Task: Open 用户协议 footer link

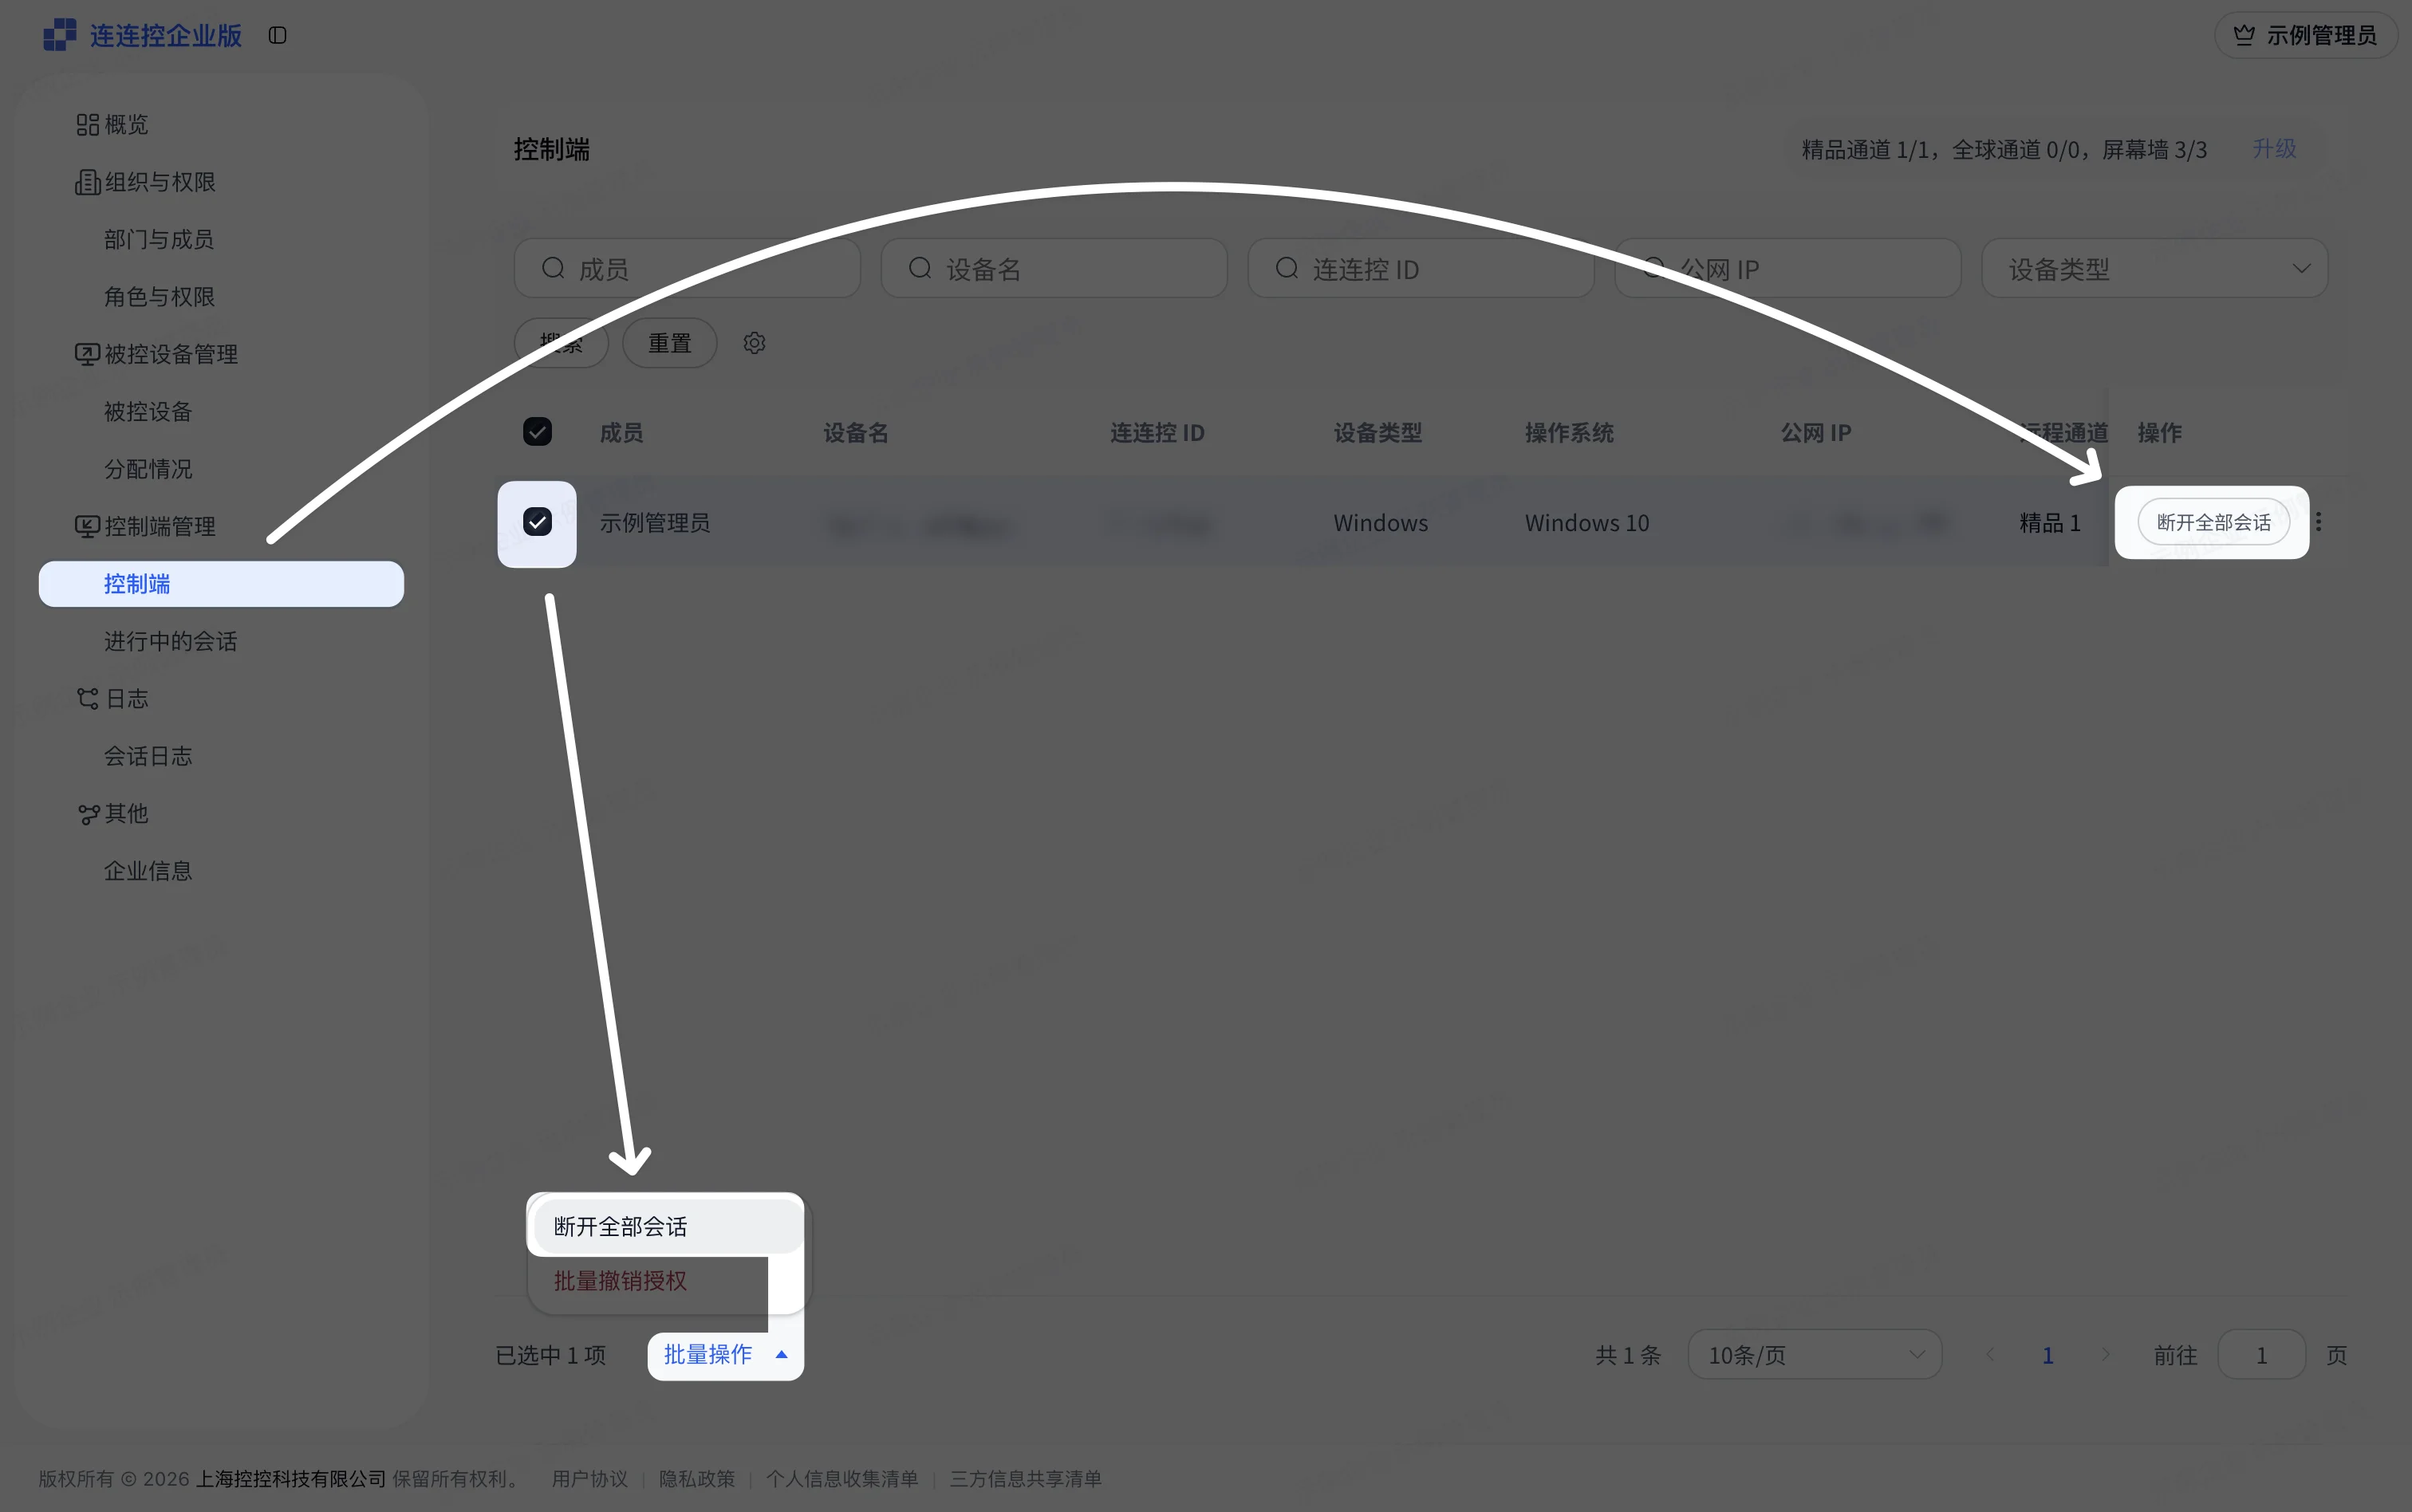Action: tap(589, 1478)
